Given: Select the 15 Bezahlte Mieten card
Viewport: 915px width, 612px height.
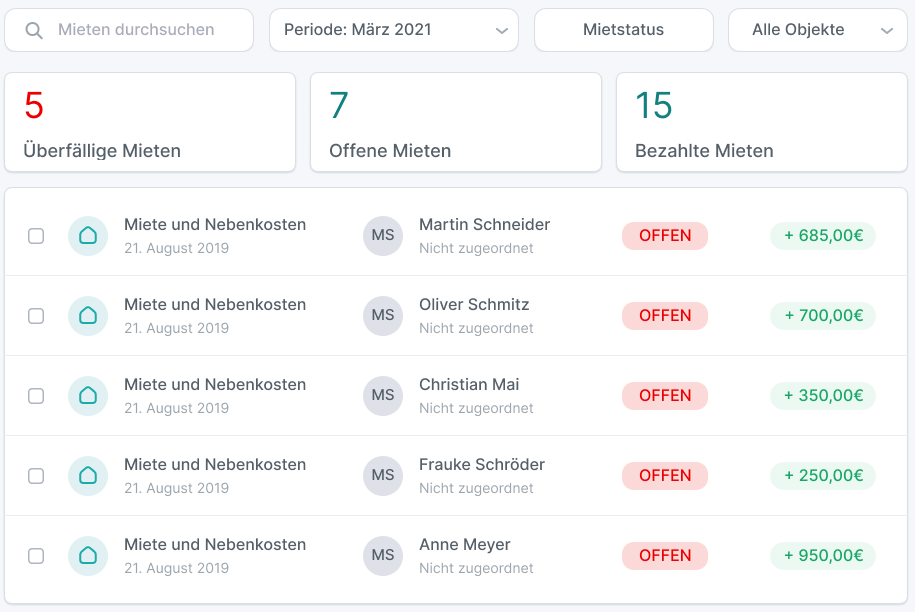Looking at the screenshot, I should point(762,122).
